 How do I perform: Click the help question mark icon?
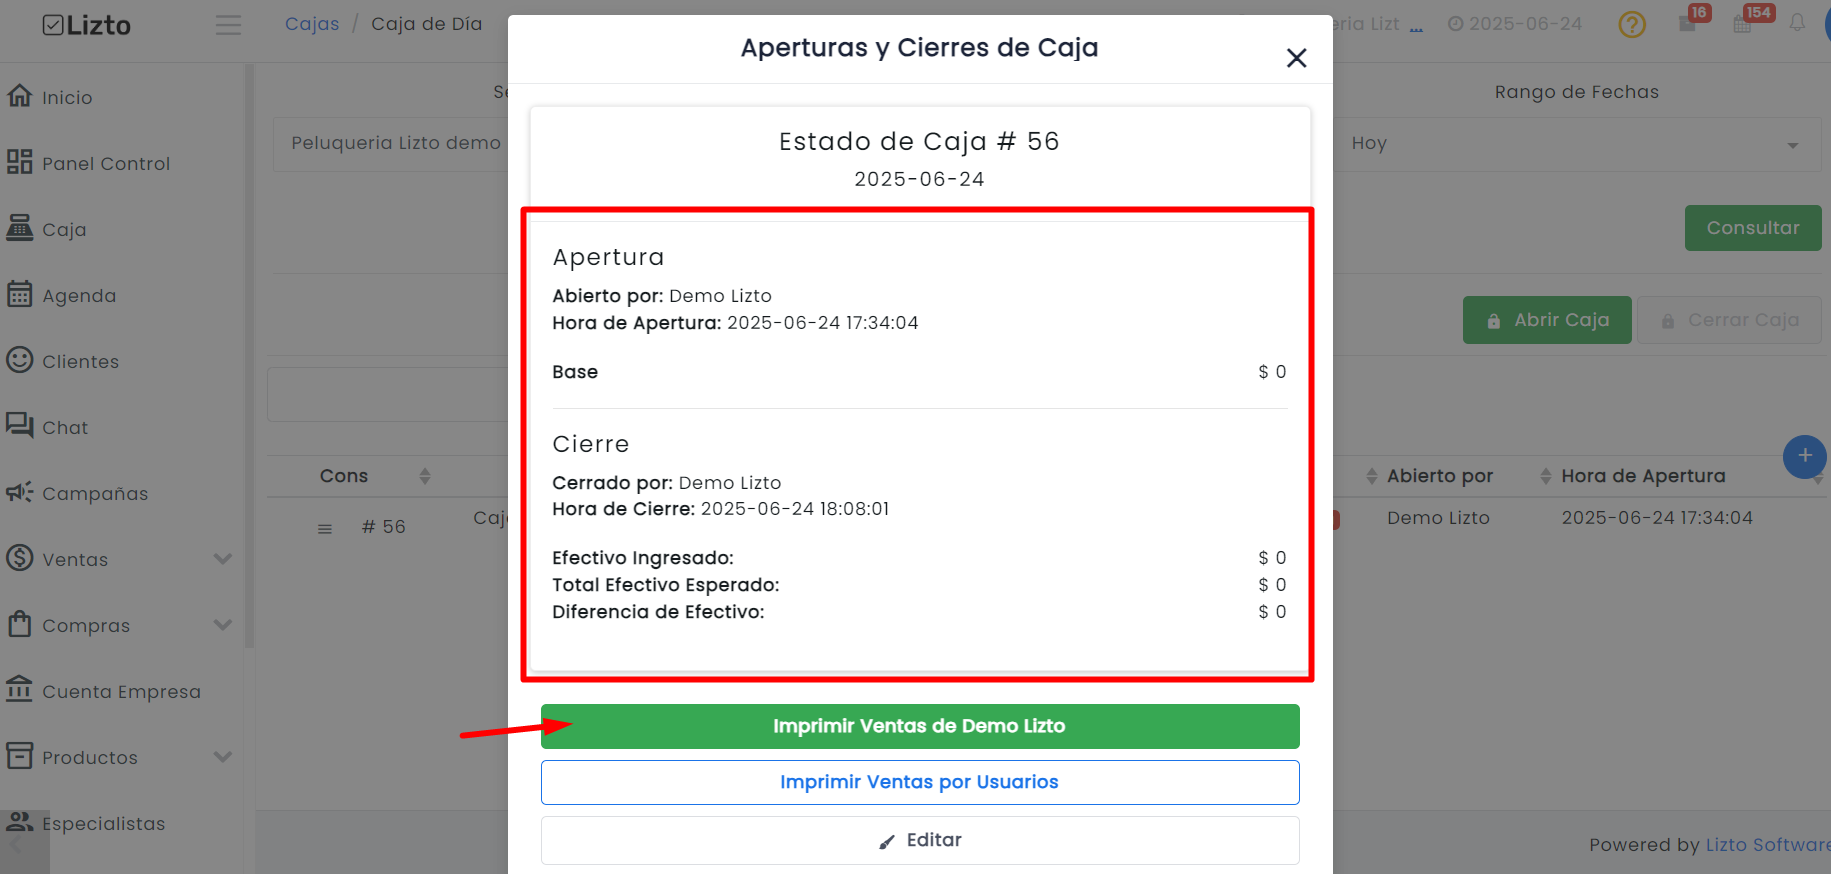tap(1632, 24)
